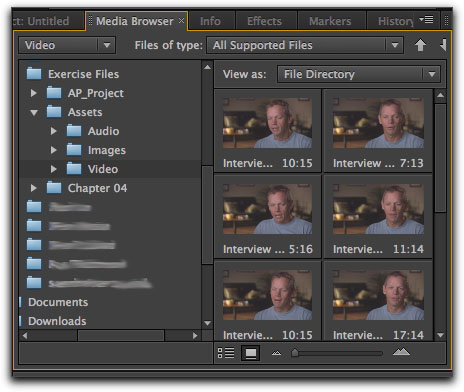The image size is (464, 392).
Task: Select the Interview clip with duration 7:13
Action: point(378,131)
